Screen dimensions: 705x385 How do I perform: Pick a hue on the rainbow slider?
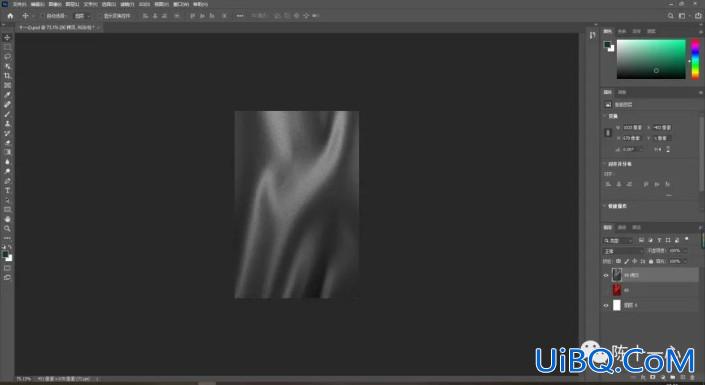[x=695, y=59]
